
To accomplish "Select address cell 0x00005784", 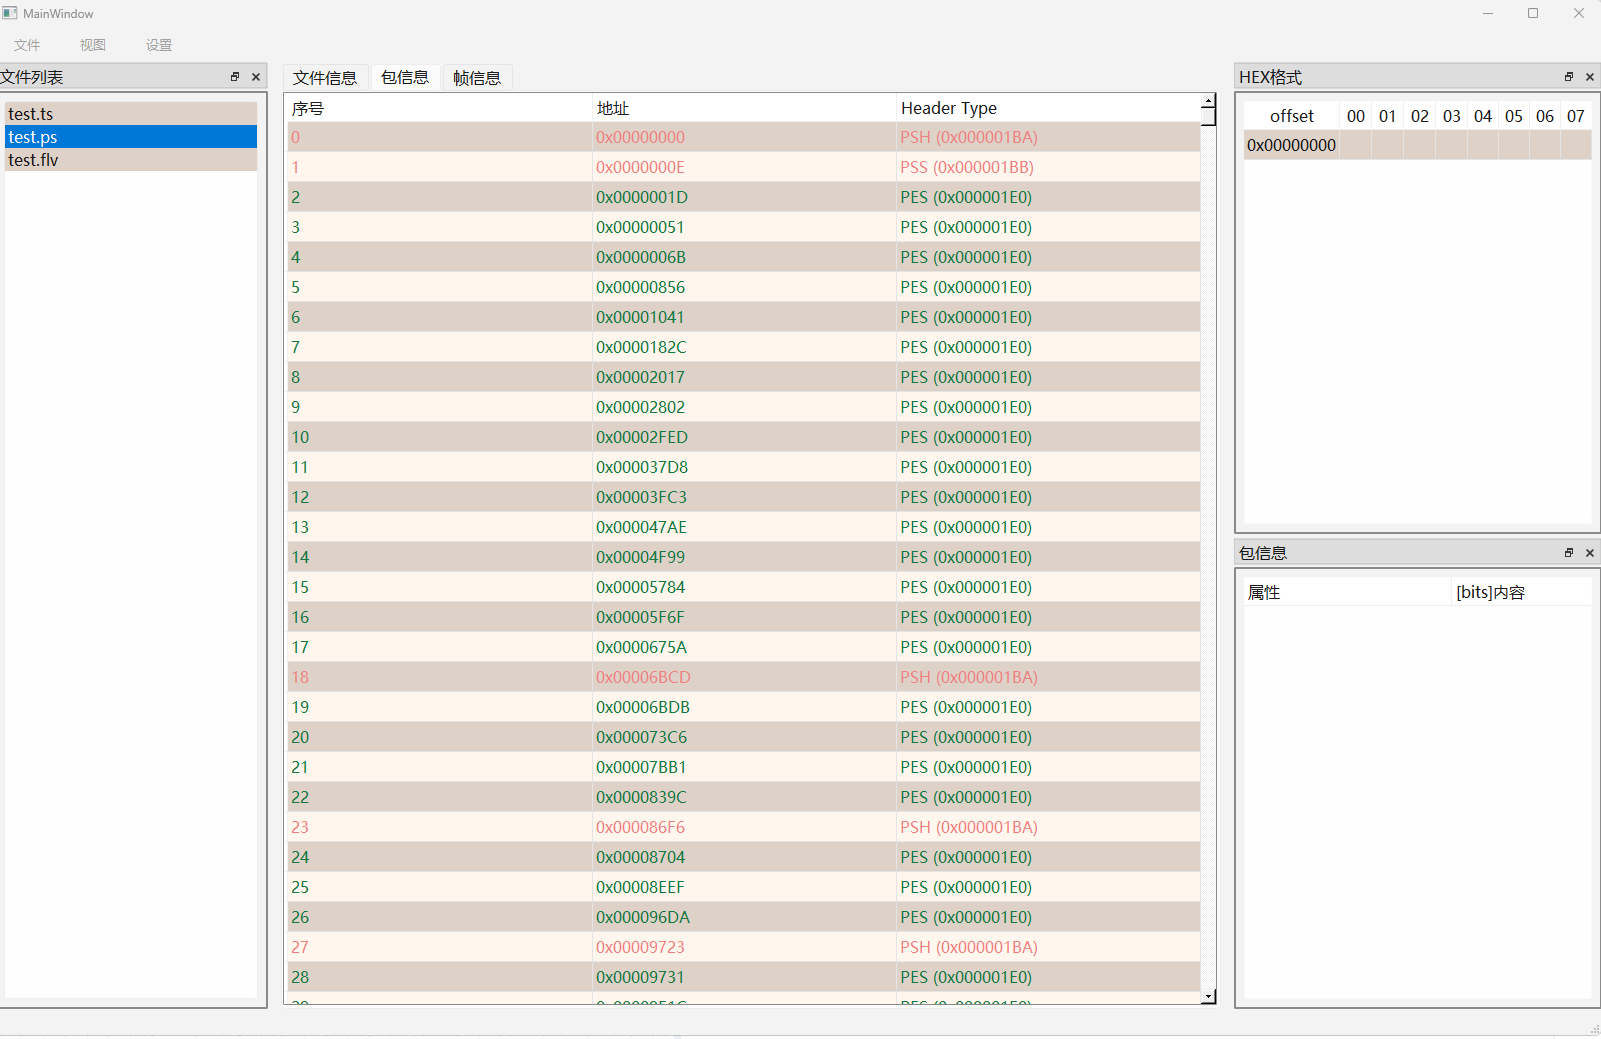I will click(x=744, y=587).
